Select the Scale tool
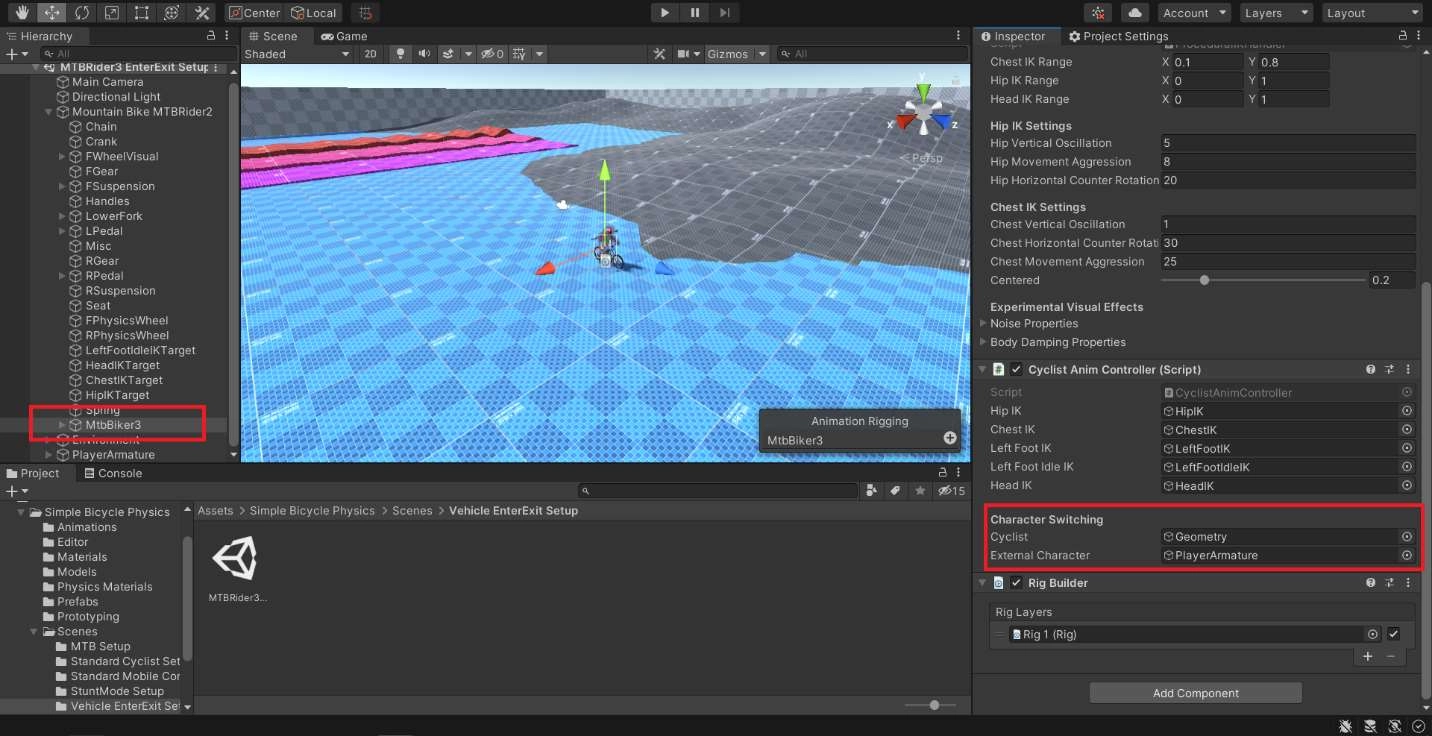 112,13
